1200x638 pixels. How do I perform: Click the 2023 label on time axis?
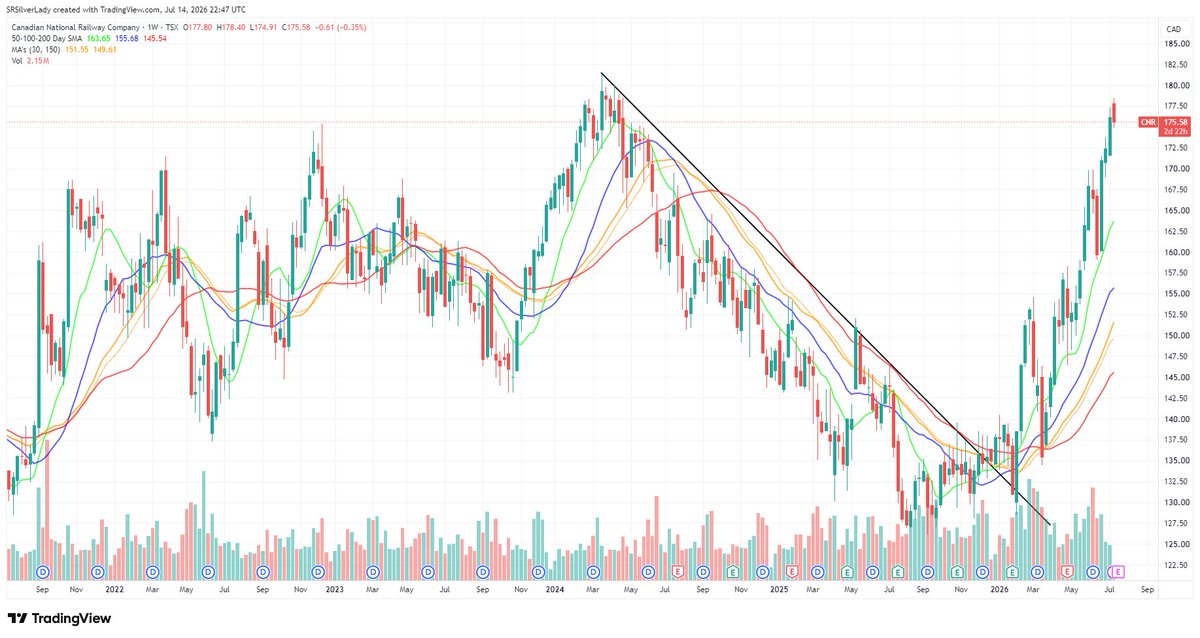click(335, 590)
